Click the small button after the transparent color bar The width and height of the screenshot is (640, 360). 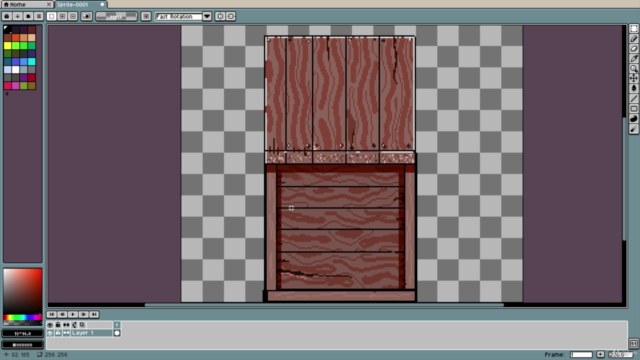146,16
